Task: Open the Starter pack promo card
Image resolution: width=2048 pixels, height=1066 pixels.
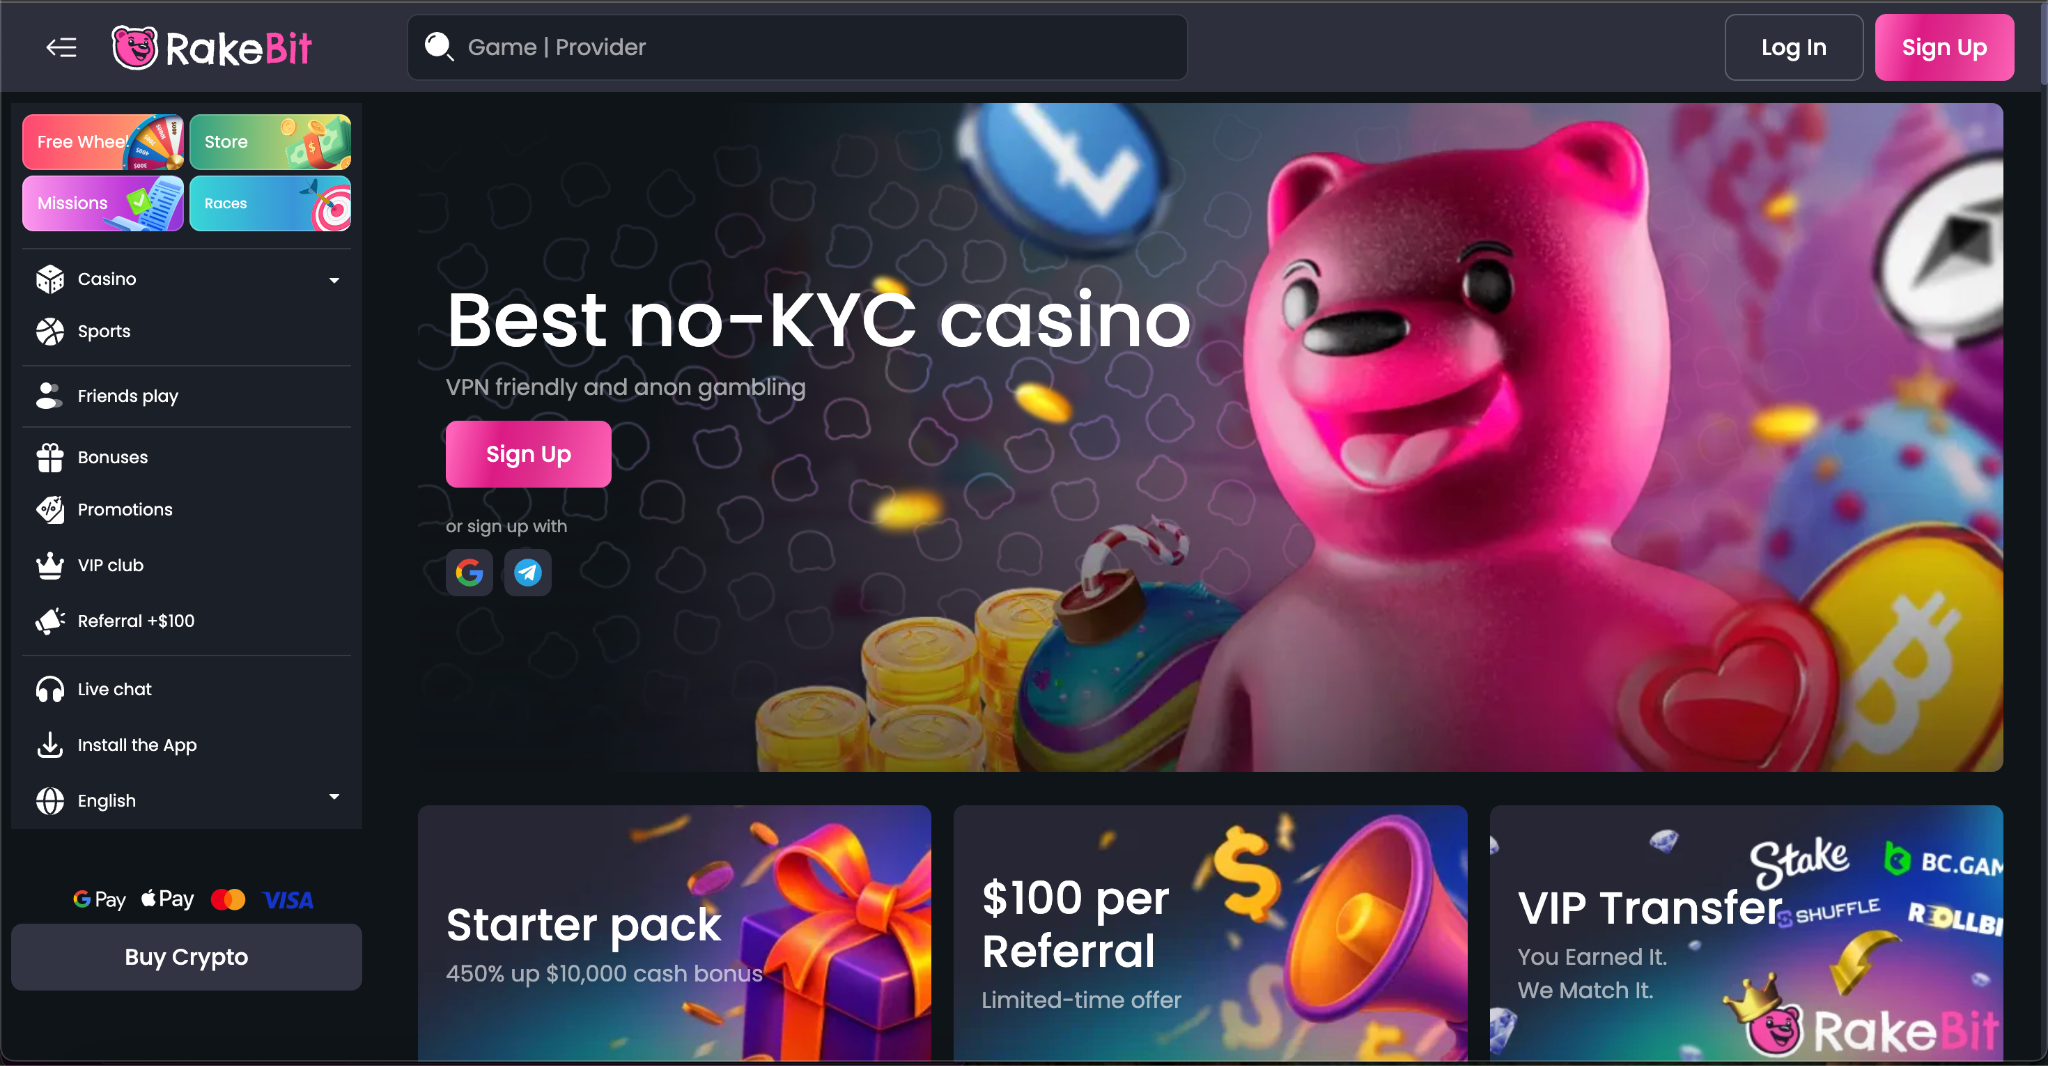Action: (x=675, y=933)
